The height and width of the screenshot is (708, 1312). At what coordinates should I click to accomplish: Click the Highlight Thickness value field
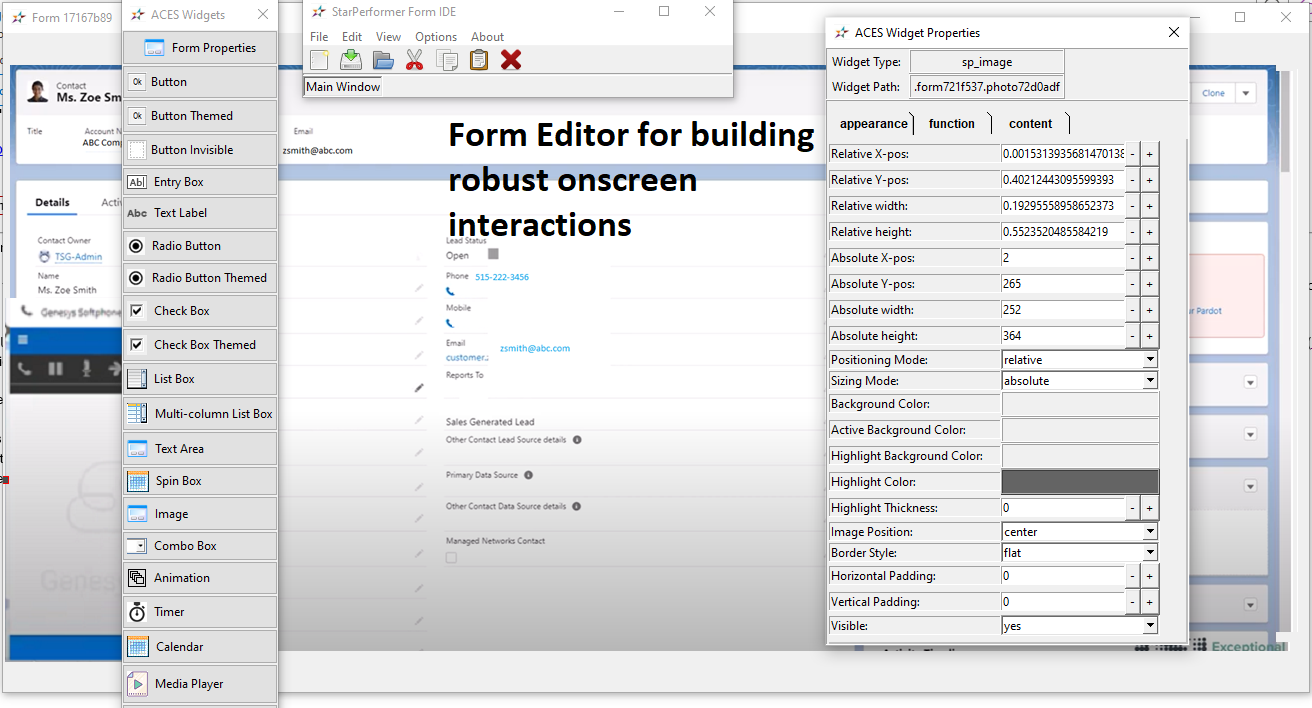pos(1063,508)
